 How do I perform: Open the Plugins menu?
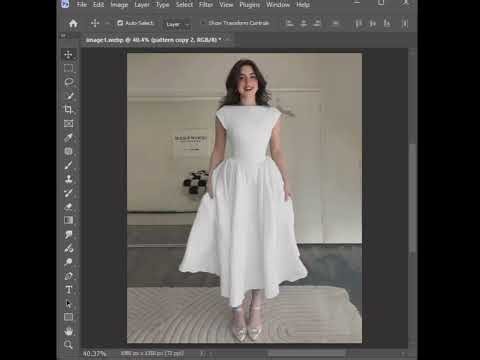coord(250,5)
